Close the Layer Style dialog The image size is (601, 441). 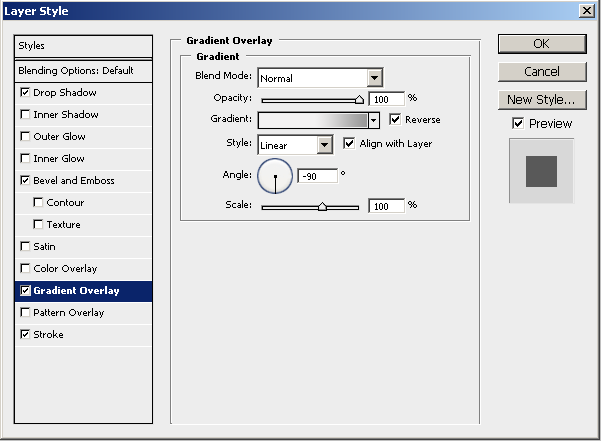pyautogui.click(x=586, y=9)
